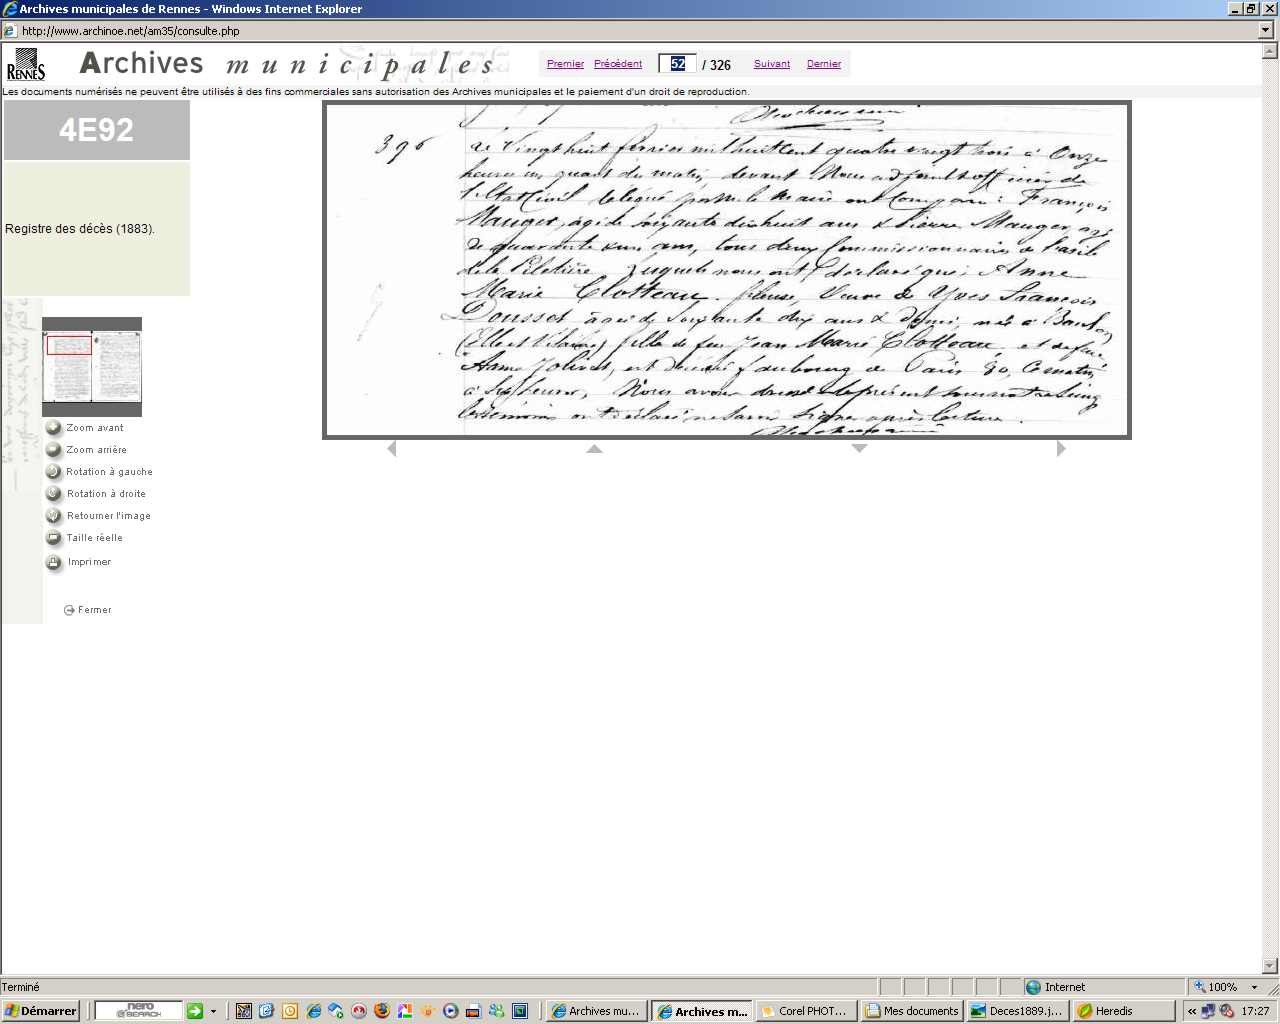Go to next page via Suivant
This screenshot has height=1024, width=1280.
coord(771,64)
